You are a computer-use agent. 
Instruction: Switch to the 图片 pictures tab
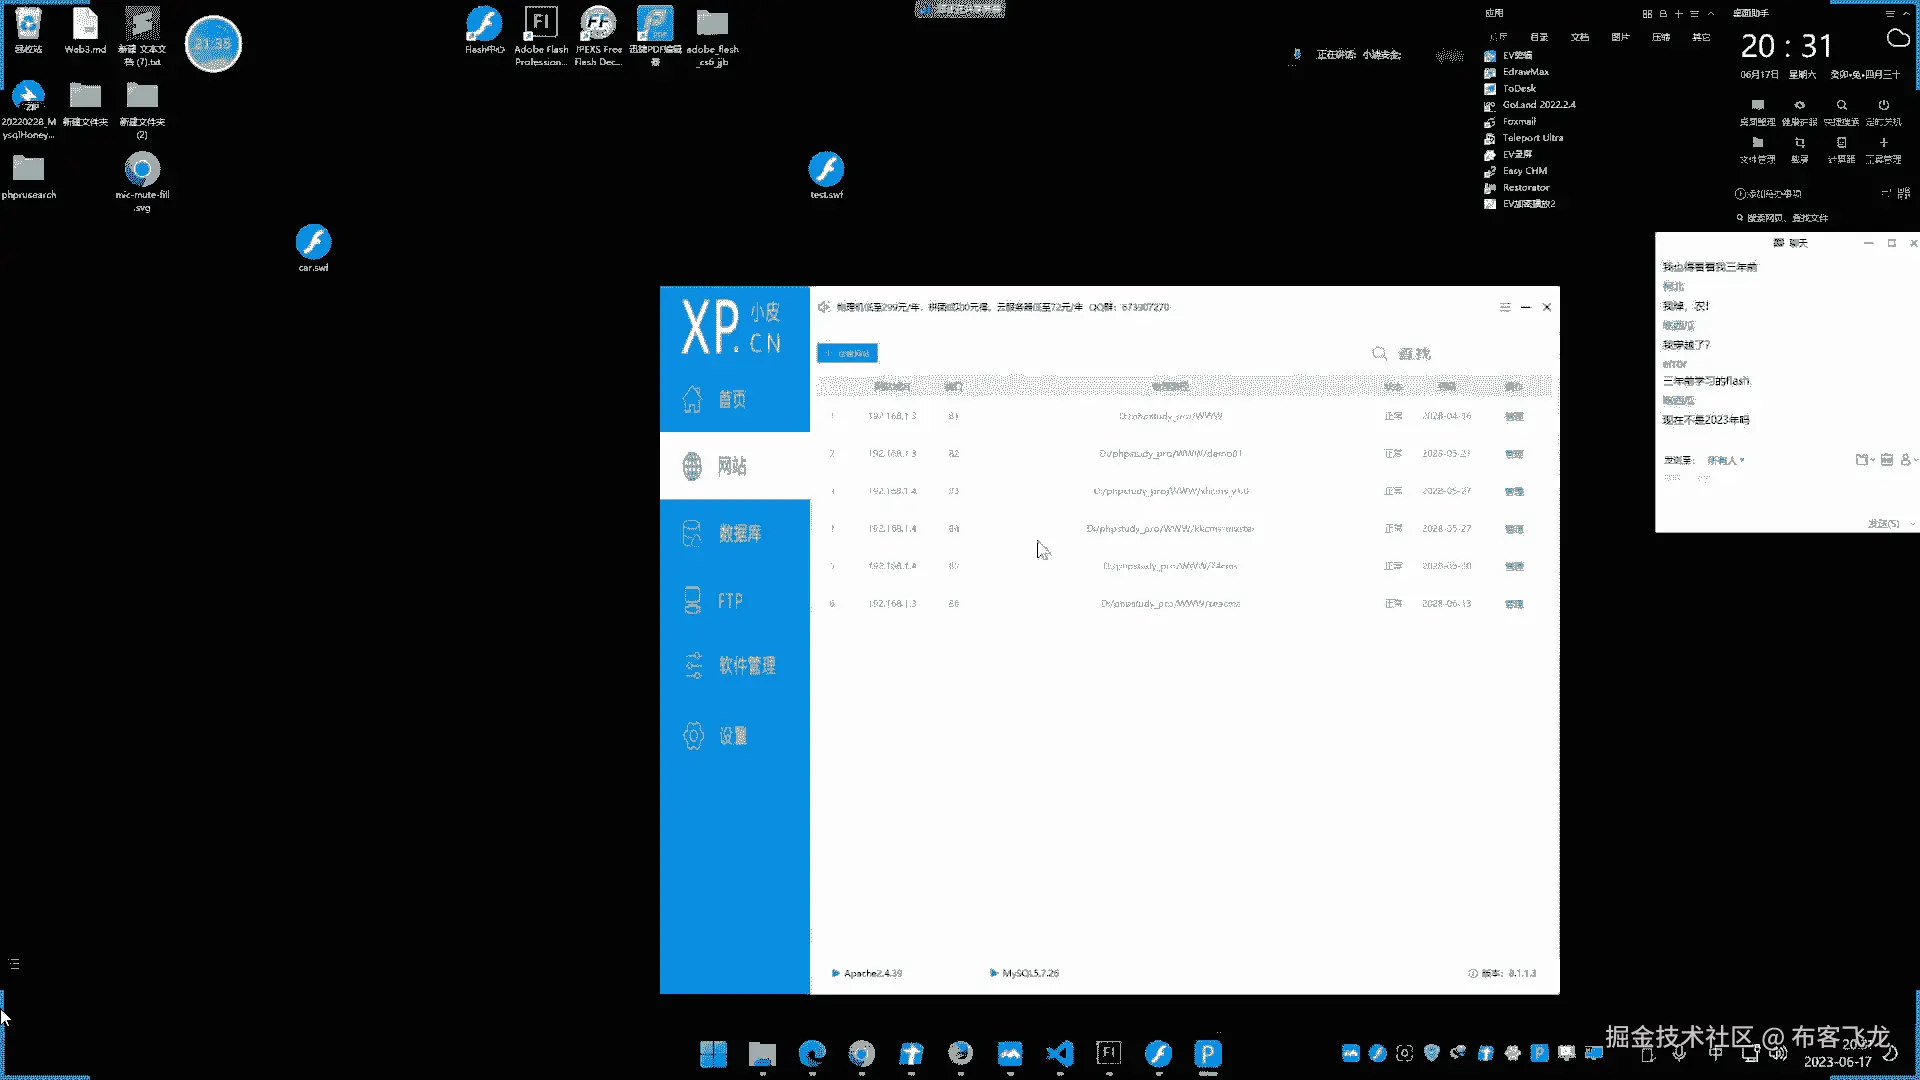(1620, 37)
